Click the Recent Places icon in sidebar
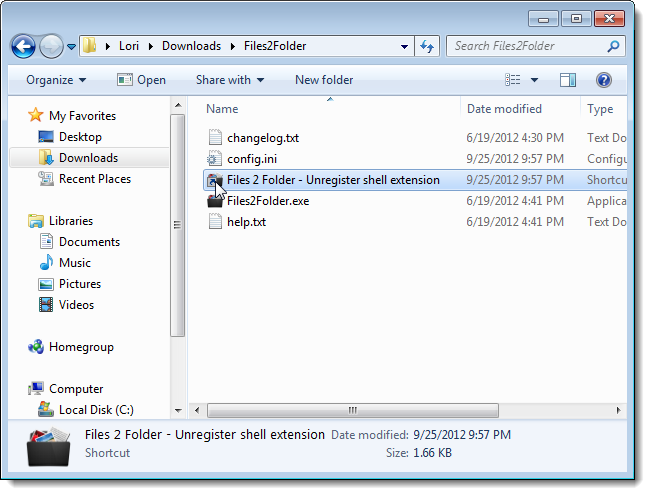The width and height of the screenshot is (650, 495). 46,179
